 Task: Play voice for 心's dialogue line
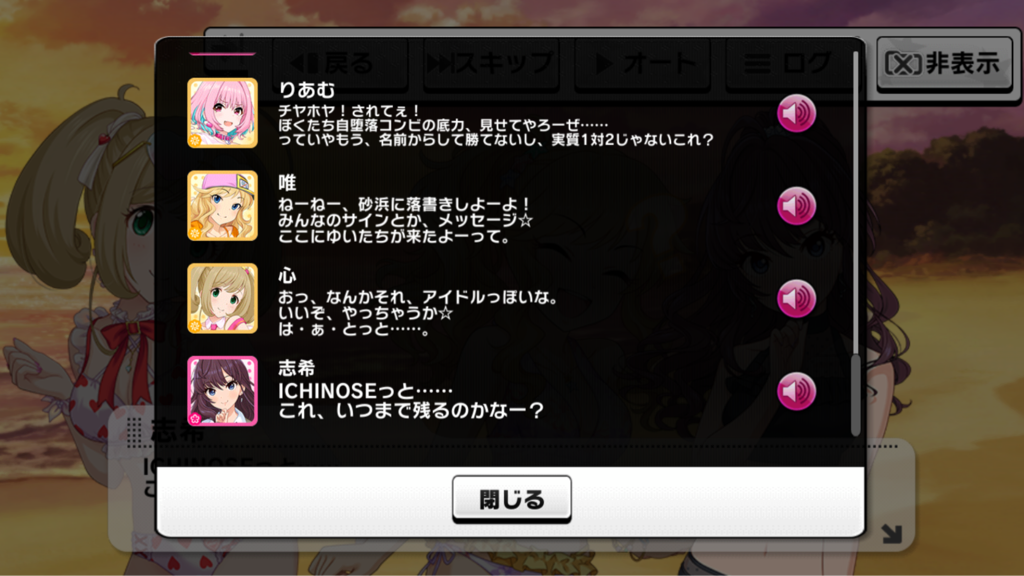pyautogui.click(x=796, y=299)
